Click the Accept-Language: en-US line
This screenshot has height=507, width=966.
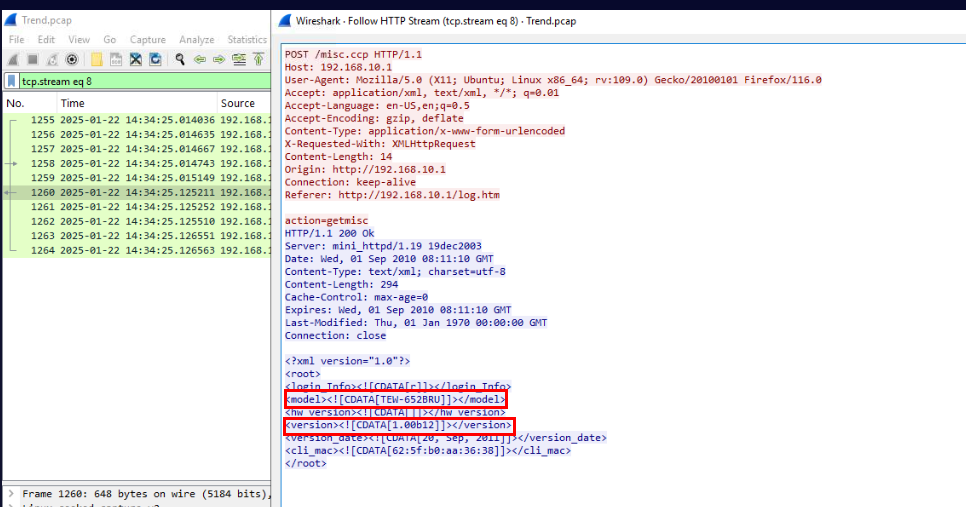click(377, 105)
